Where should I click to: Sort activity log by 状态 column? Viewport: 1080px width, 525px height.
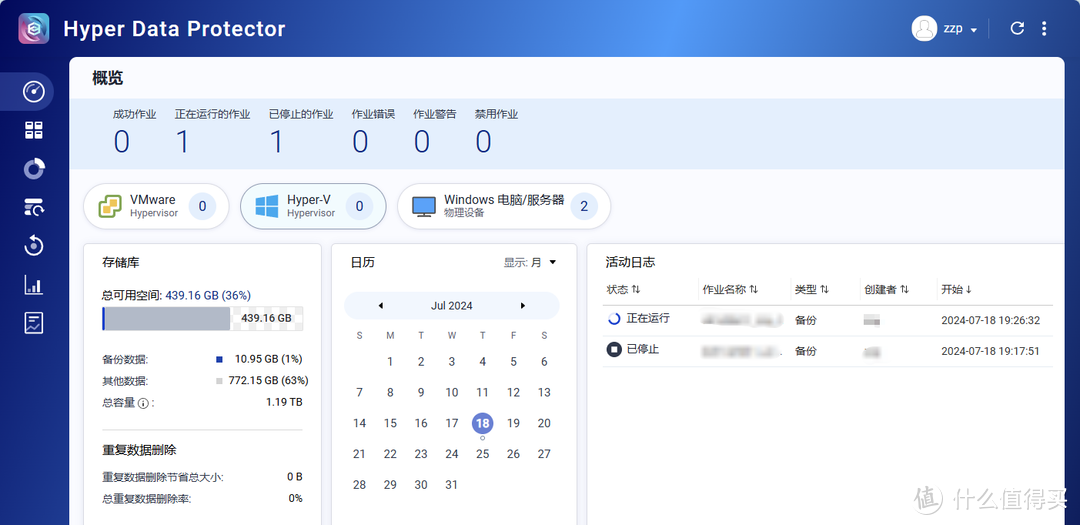pos(623,289)
